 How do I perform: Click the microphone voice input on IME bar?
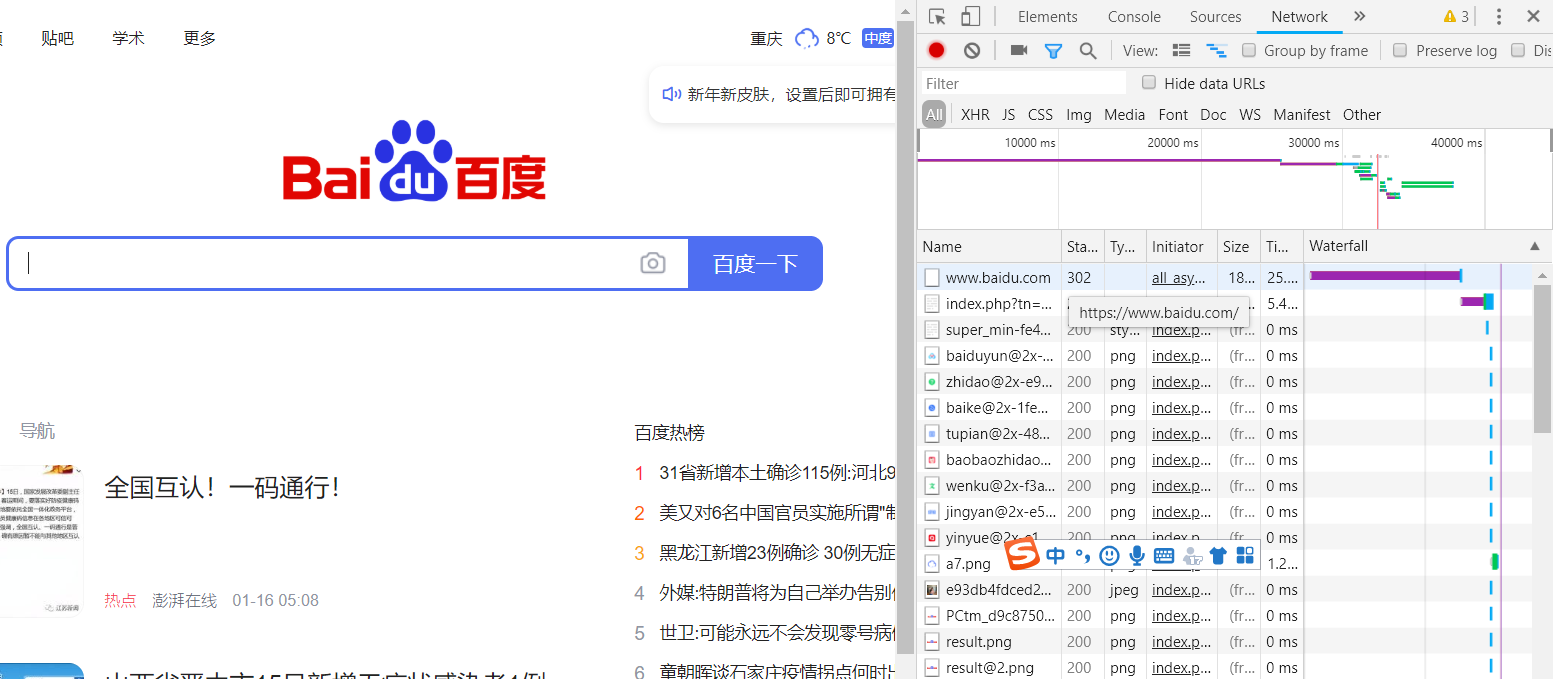click(1136, 555)
